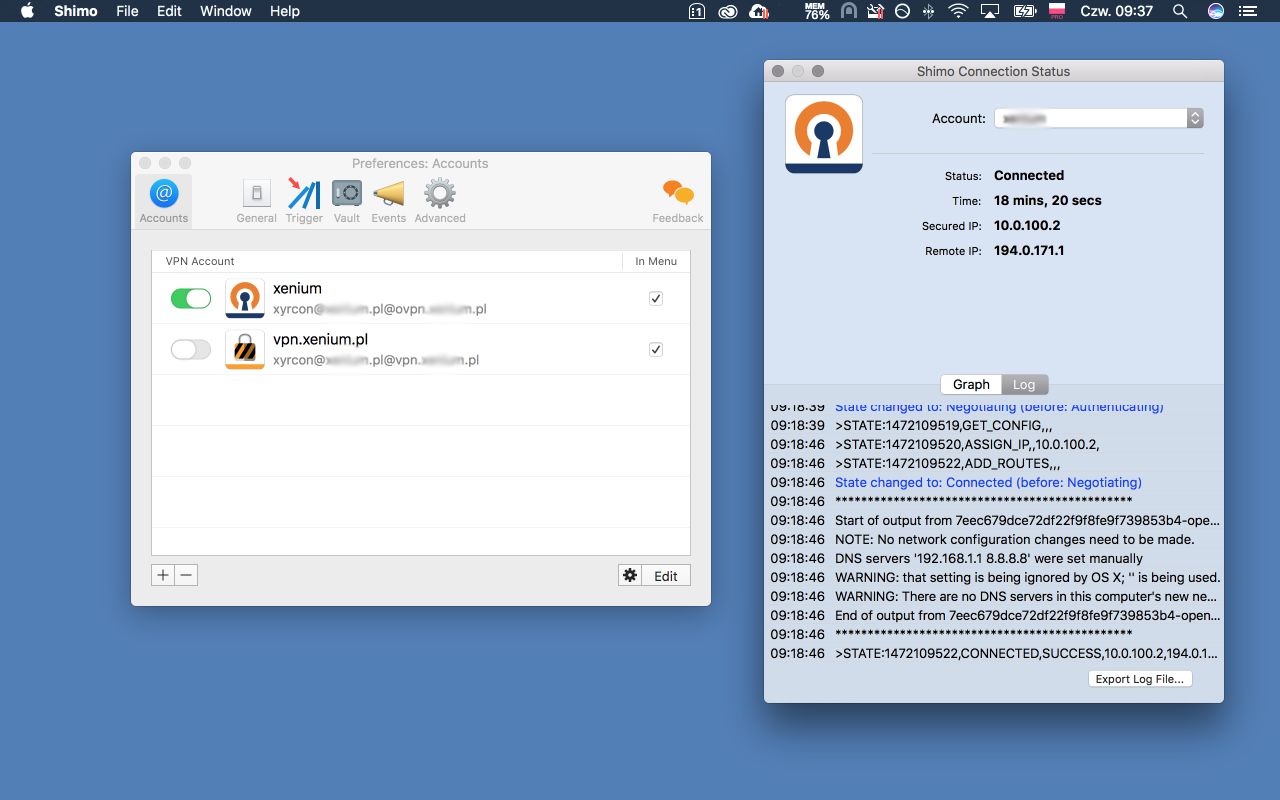Open the Accounts preferences pane
This screenshot has width=1280, height=800.
(164, 201)
